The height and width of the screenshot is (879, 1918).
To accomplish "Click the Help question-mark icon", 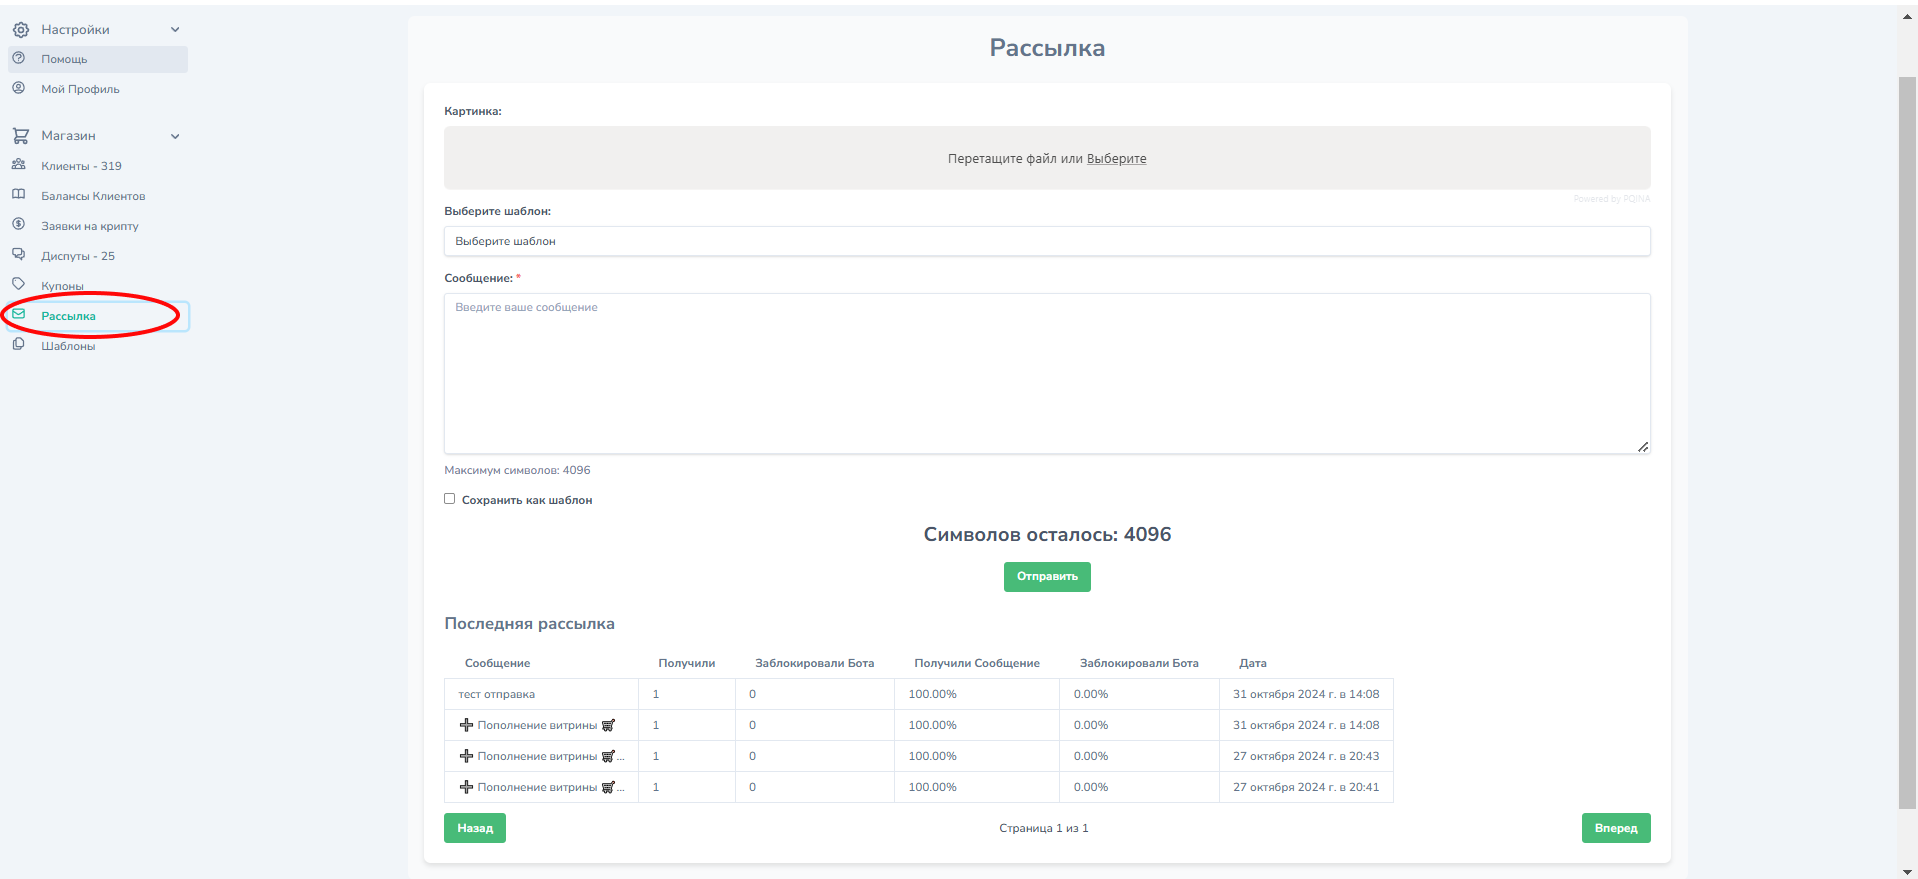I will pos(19,58).
